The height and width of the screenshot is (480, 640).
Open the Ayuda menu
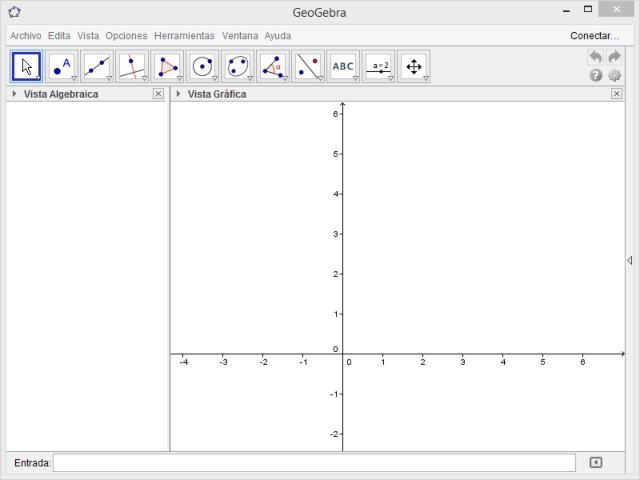pos(278,36)
